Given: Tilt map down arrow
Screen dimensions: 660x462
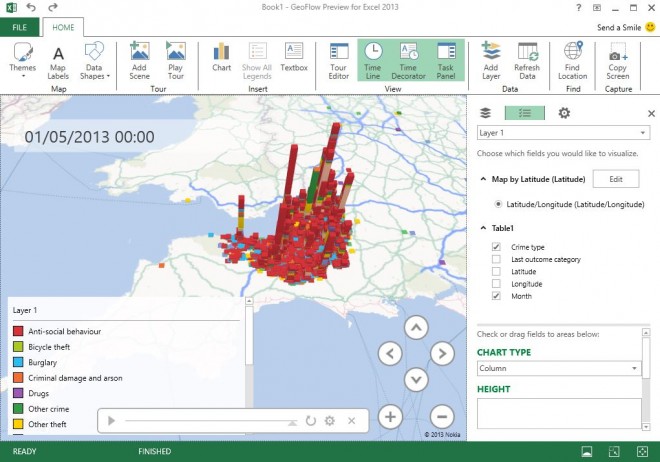Looking at the screenshot, I should coord(416,380).
